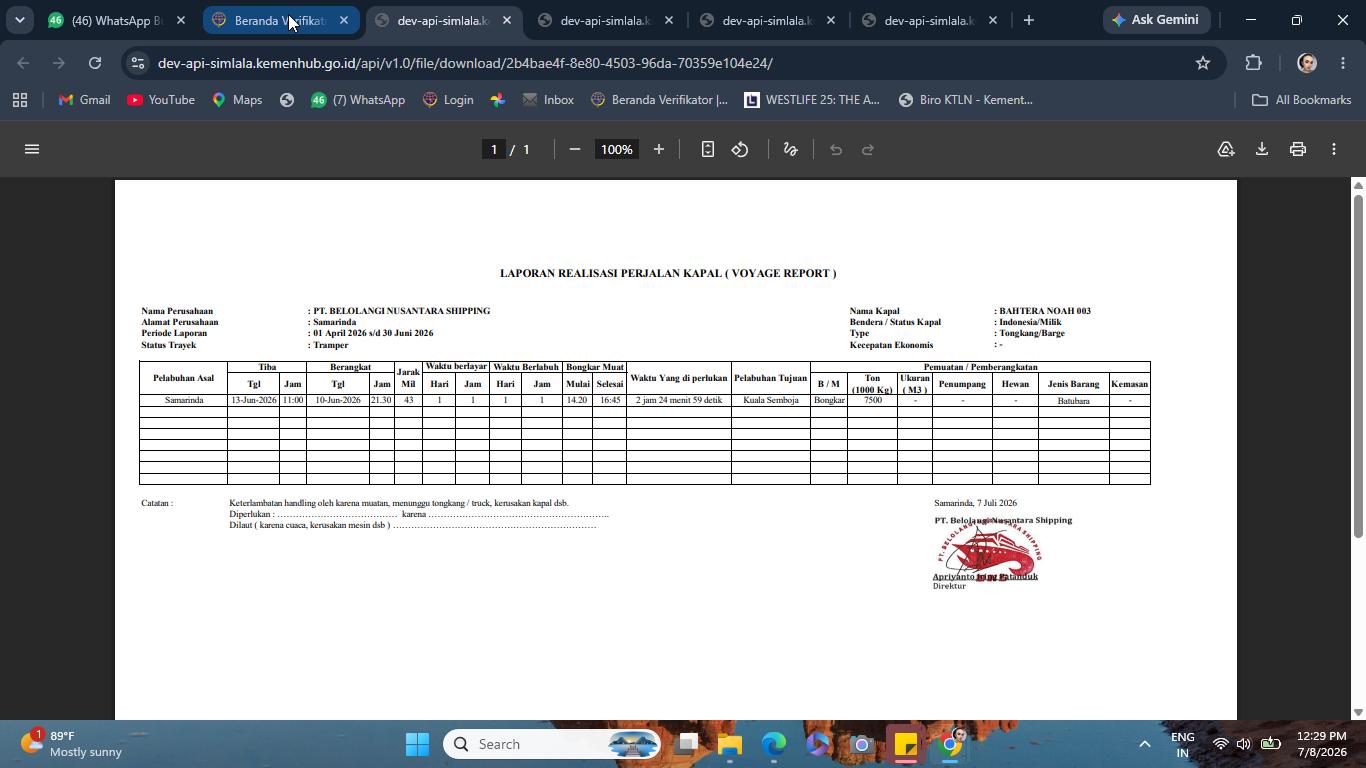1366x768 pixels.
Task: Switch to the WhatsApp tab
Action: tap(117, 20)
